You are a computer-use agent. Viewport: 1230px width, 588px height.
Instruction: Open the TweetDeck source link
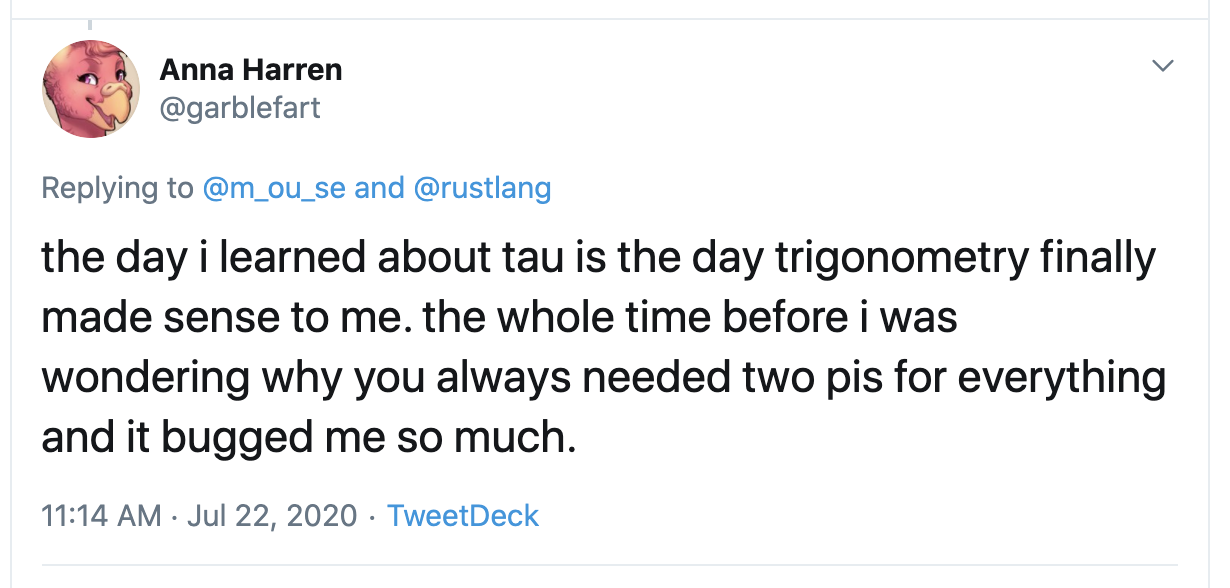[463, 516]
